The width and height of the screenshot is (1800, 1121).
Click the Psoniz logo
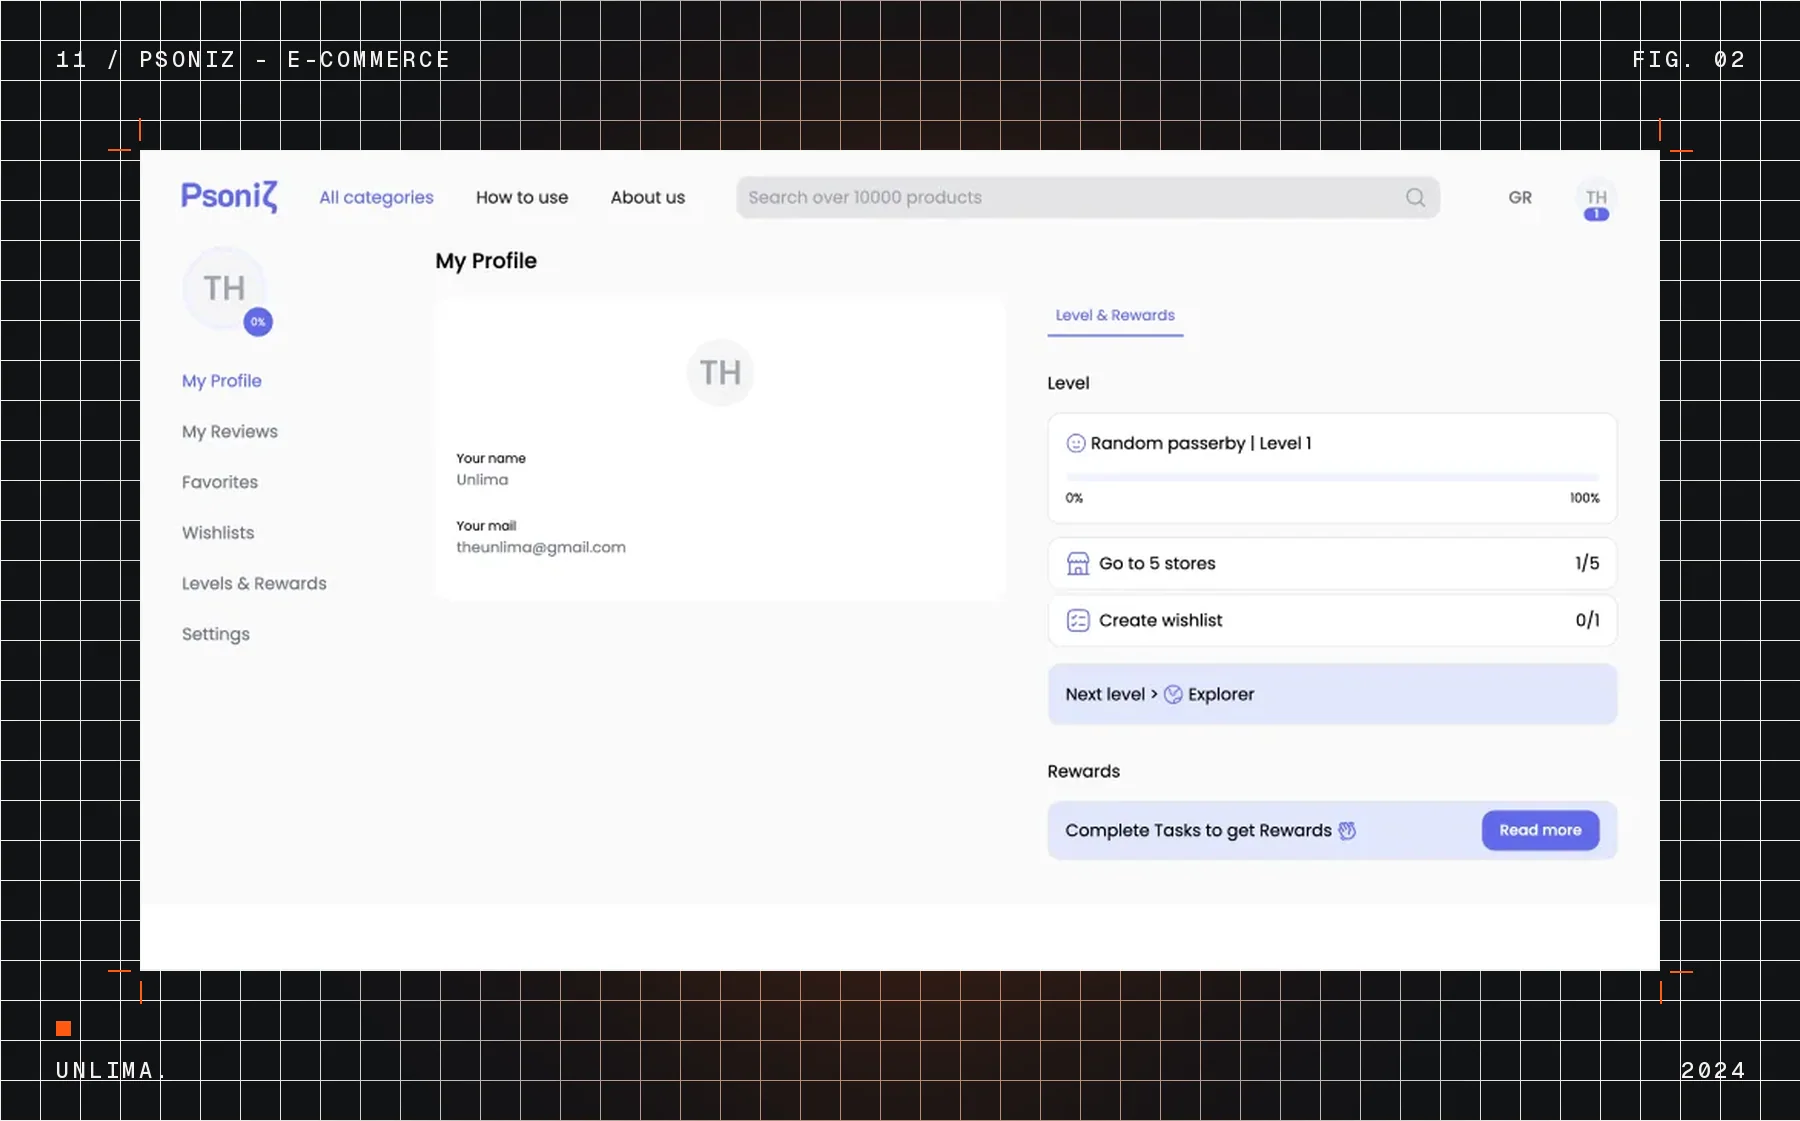[229, 197]
